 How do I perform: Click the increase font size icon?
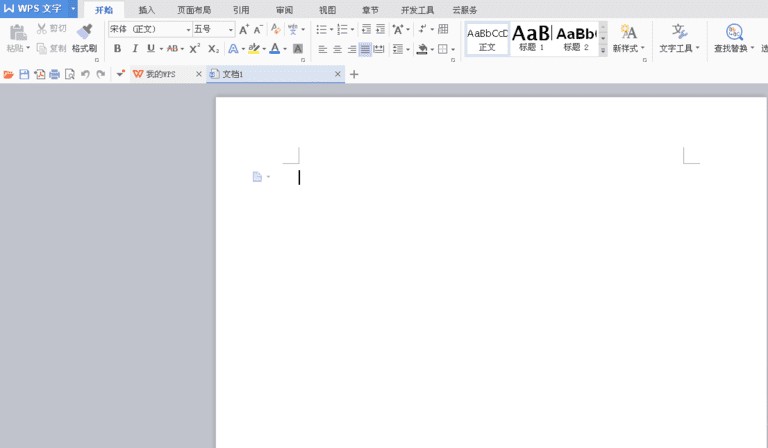tap(244, 29)
